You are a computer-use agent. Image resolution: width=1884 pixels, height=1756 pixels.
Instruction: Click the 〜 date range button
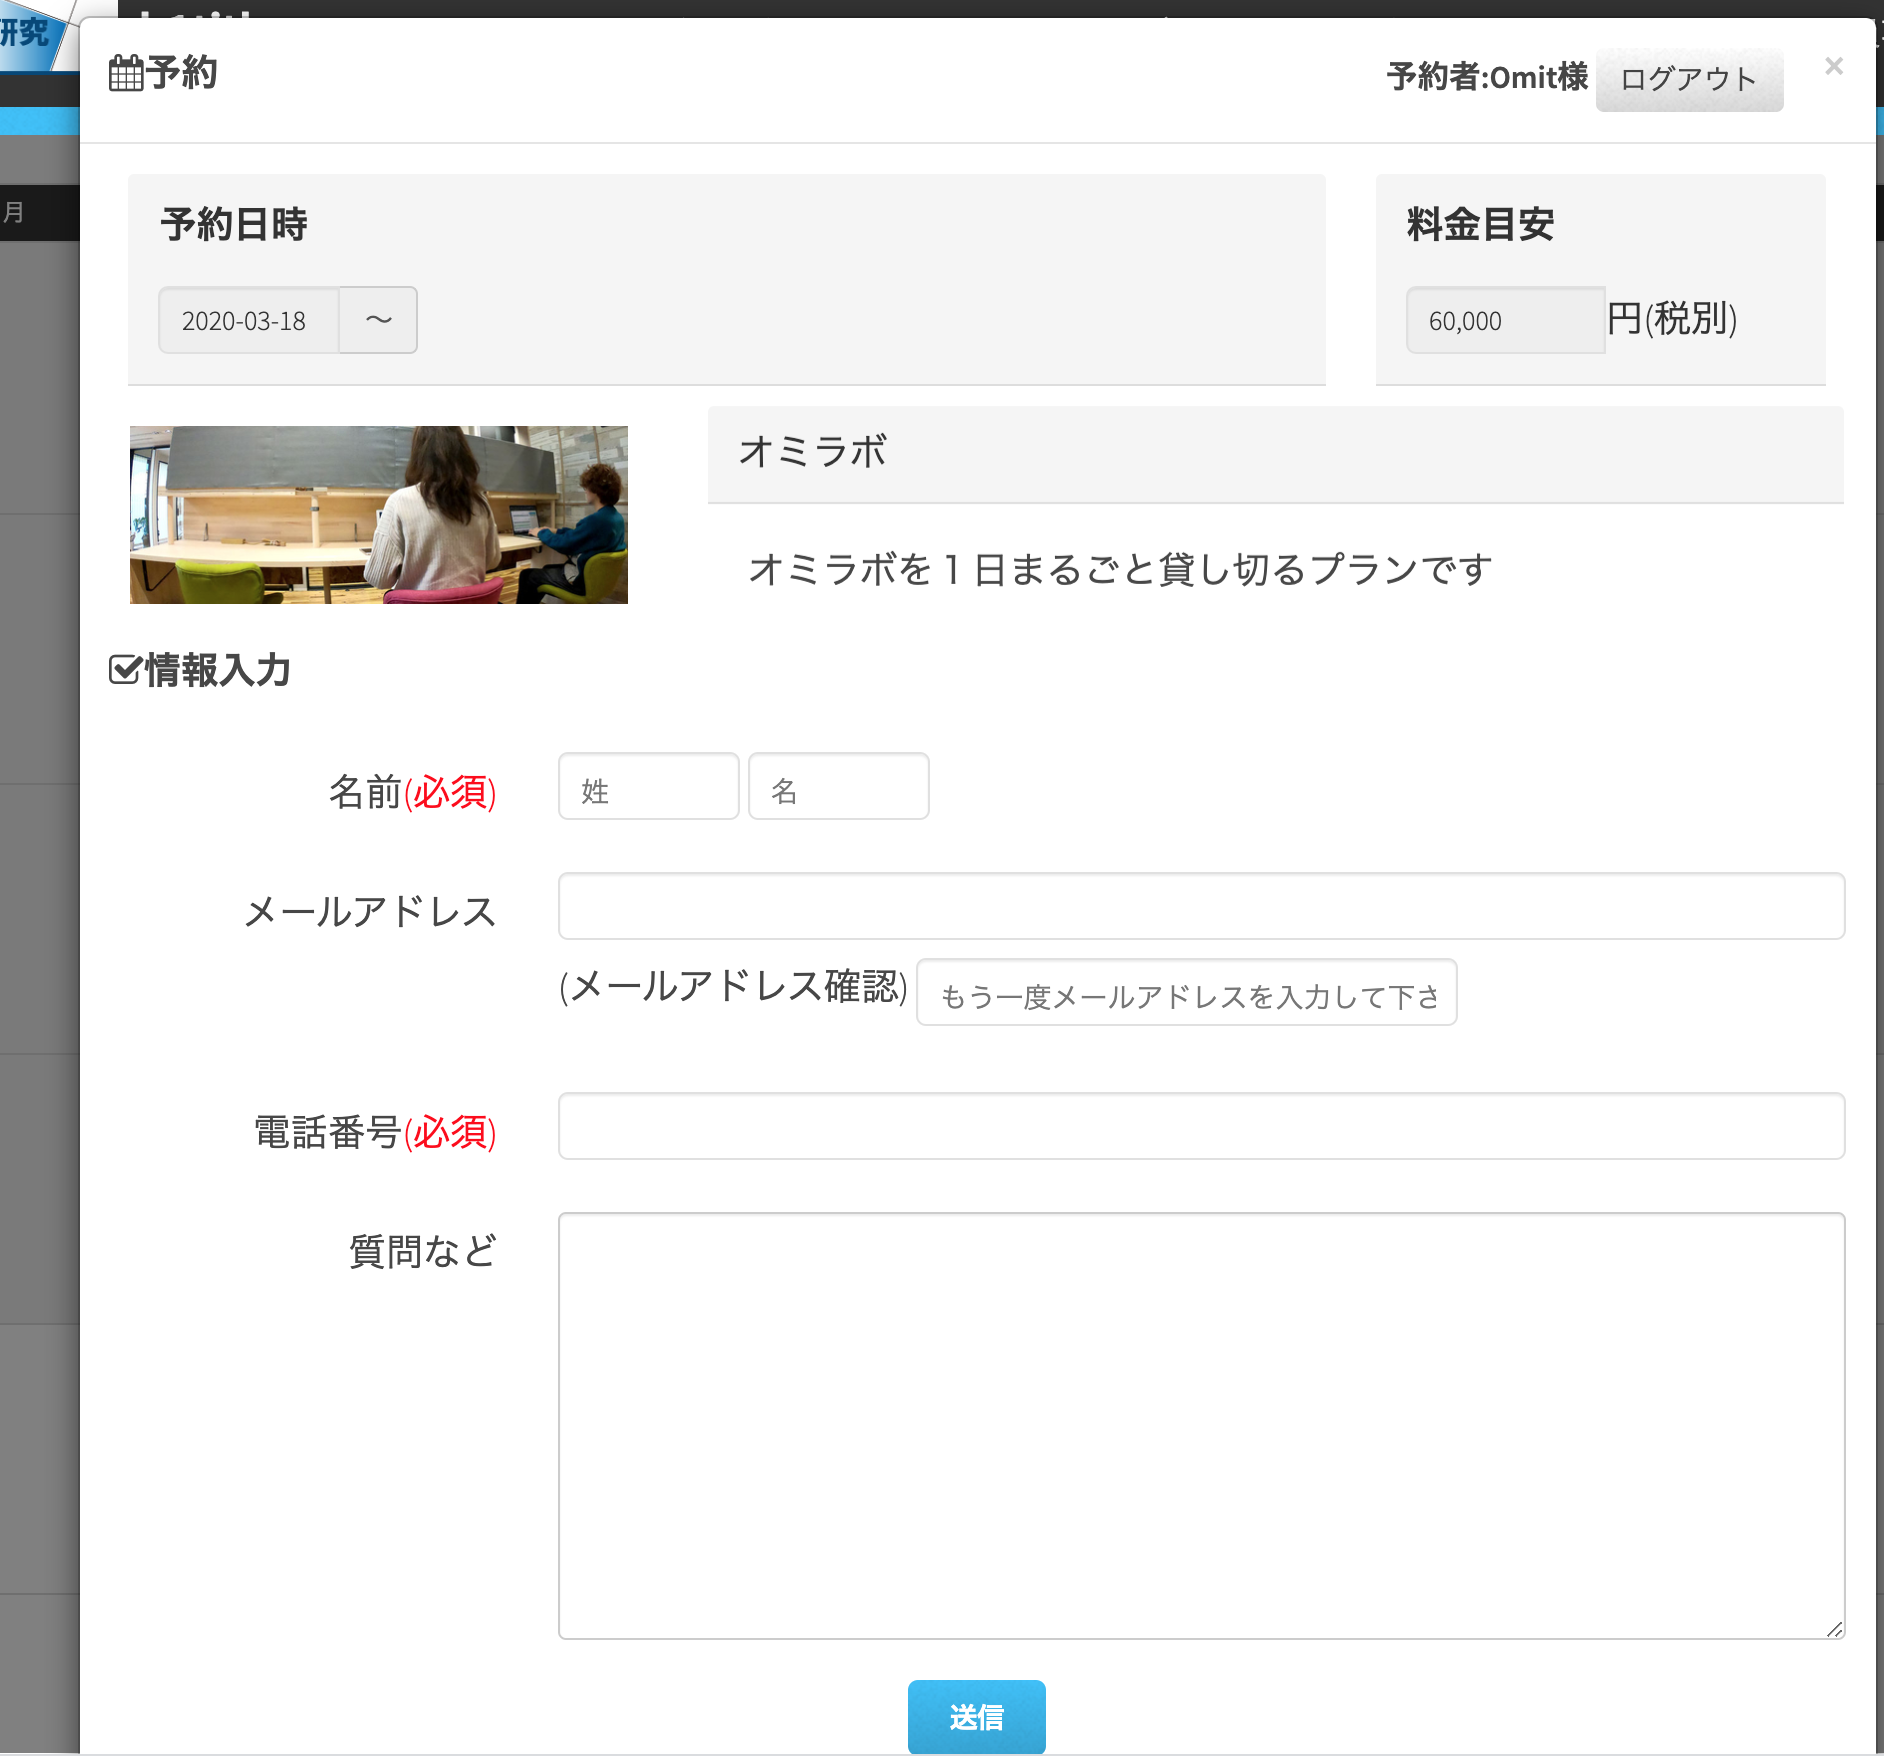point(378,321)
